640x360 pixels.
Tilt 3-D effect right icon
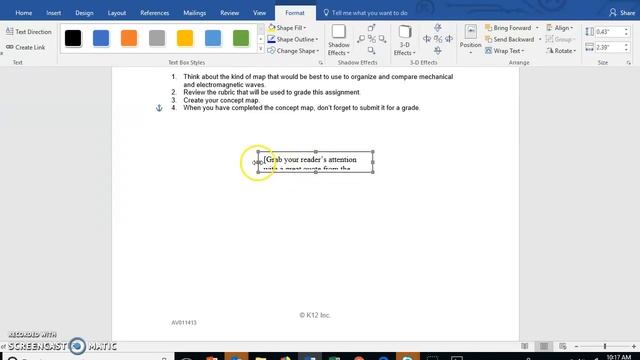pos(449,39)
